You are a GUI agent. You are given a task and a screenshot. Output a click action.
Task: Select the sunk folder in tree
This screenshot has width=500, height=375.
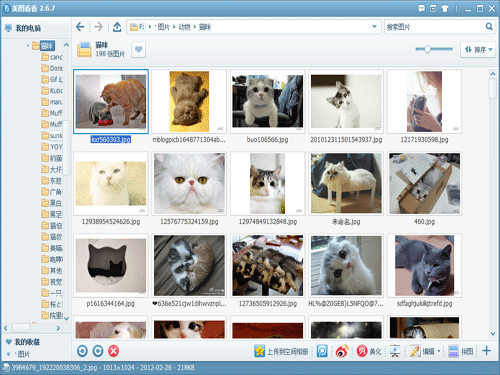[x=52, y=135]
